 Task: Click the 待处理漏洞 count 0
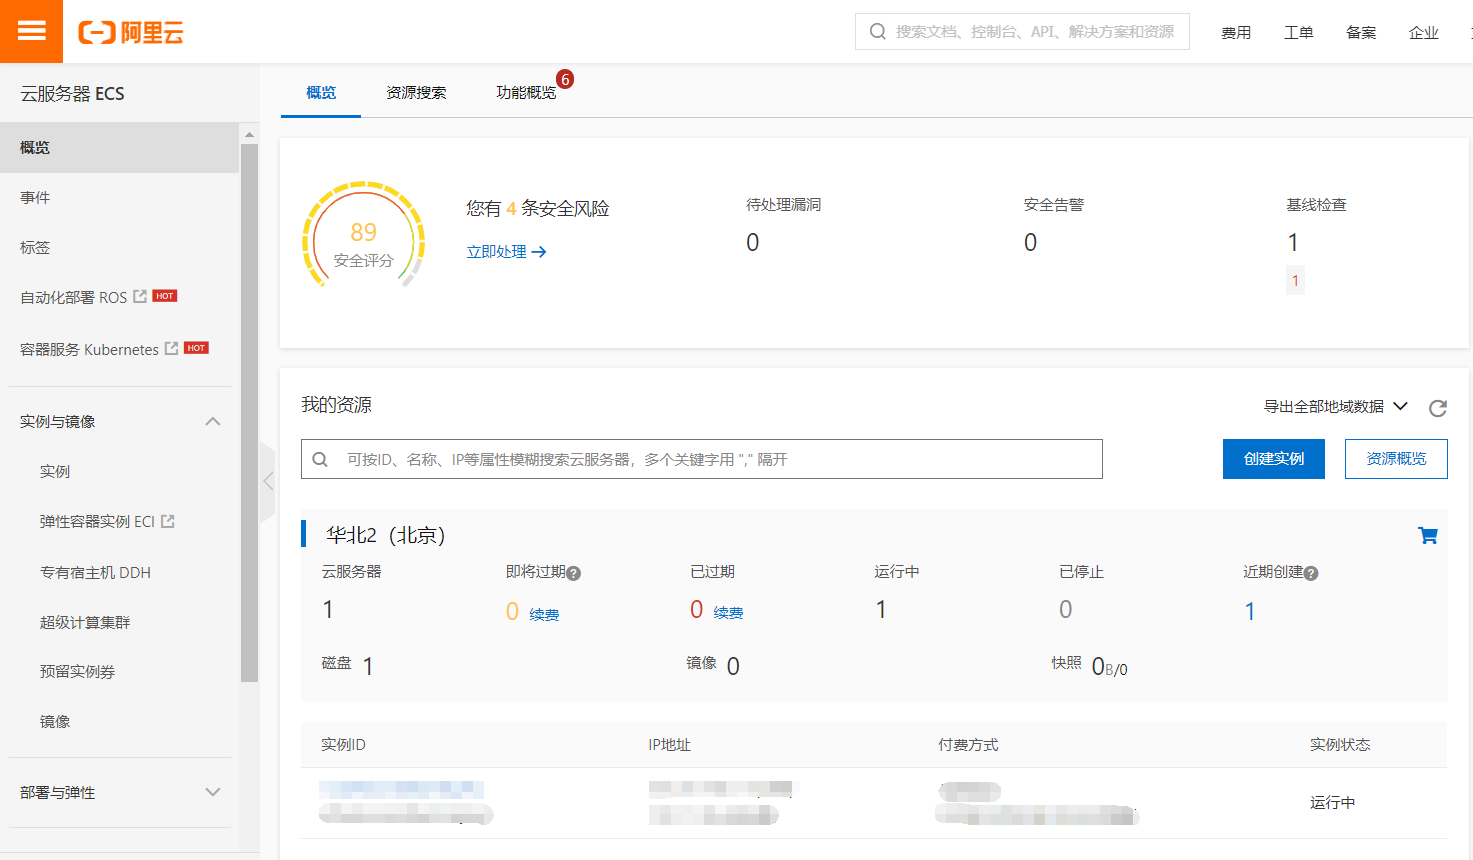[x=753, y=242]
